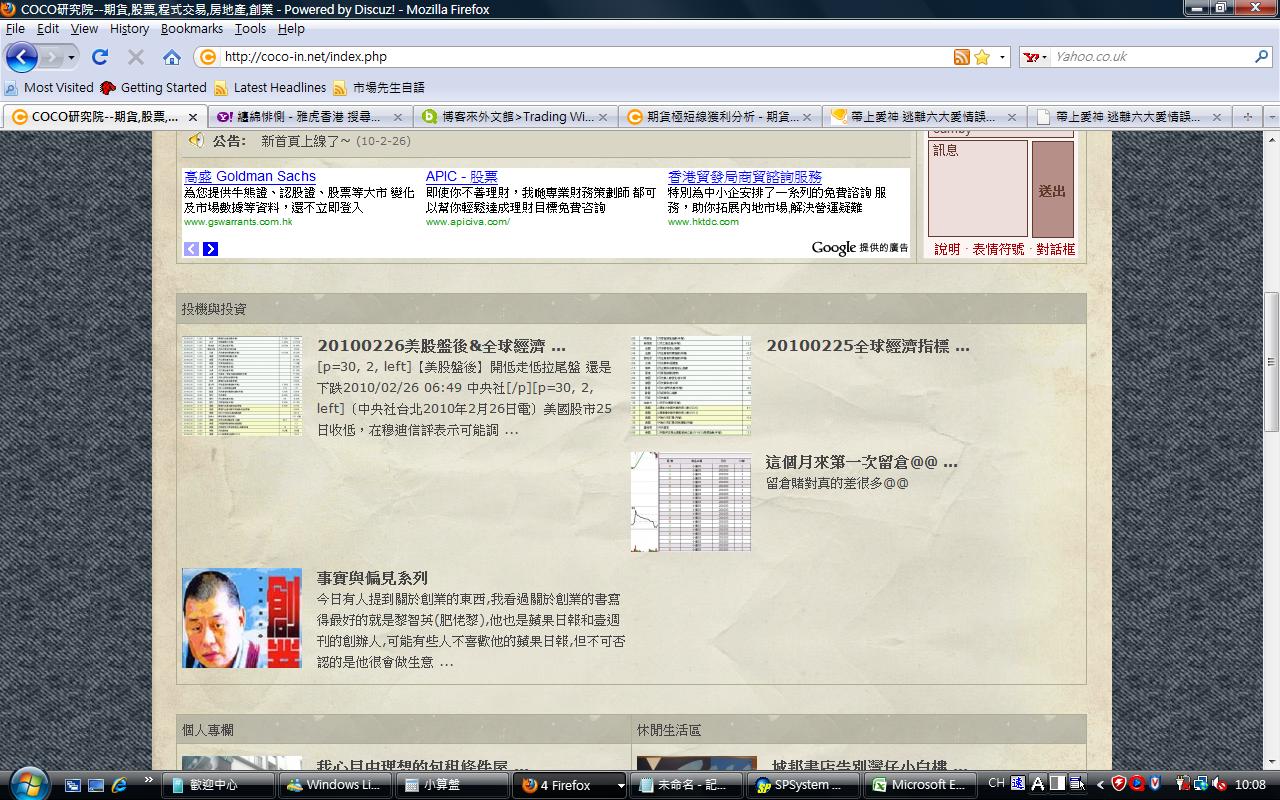Open the 20100226美股盤後 spreadsheet thumbnail

242,386
